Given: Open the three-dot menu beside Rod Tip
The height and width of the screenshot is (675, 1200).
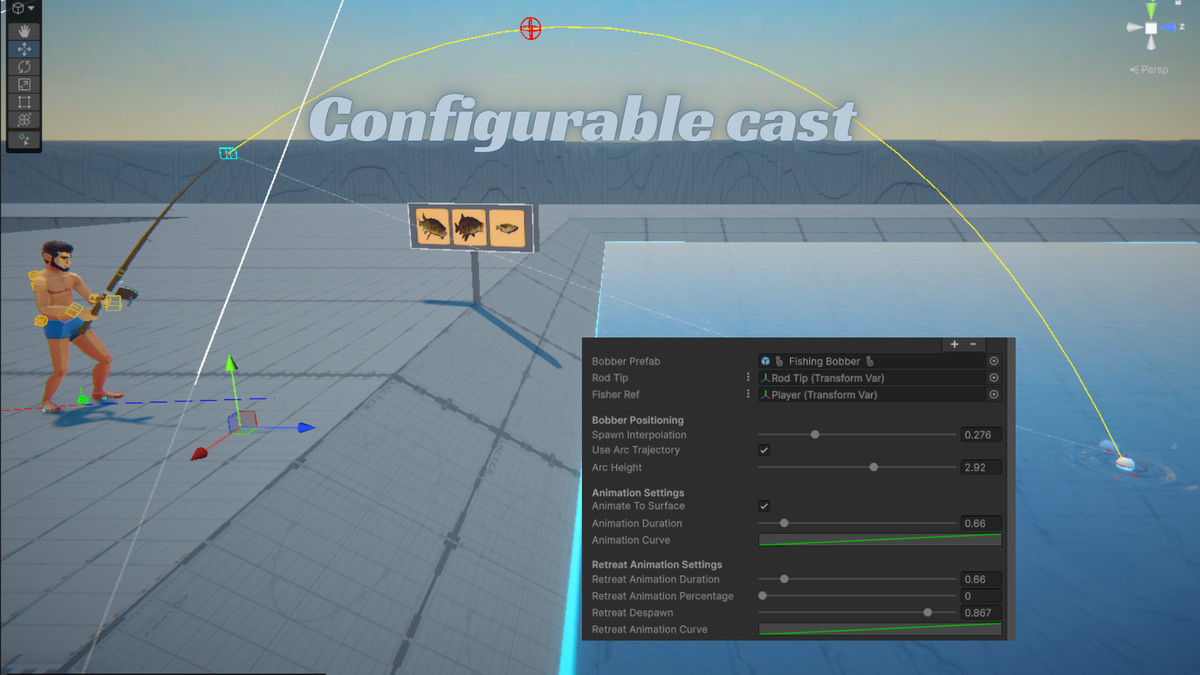Looking at the screenshot, I should [x=746, y=377].
